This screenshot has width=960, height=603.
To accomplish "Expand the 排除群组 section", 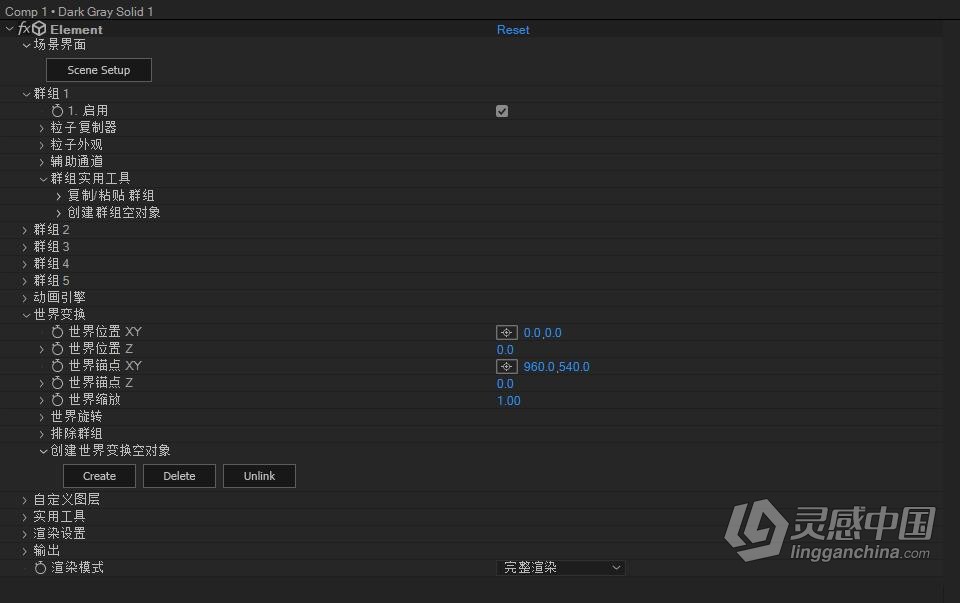I will point(42,434).
